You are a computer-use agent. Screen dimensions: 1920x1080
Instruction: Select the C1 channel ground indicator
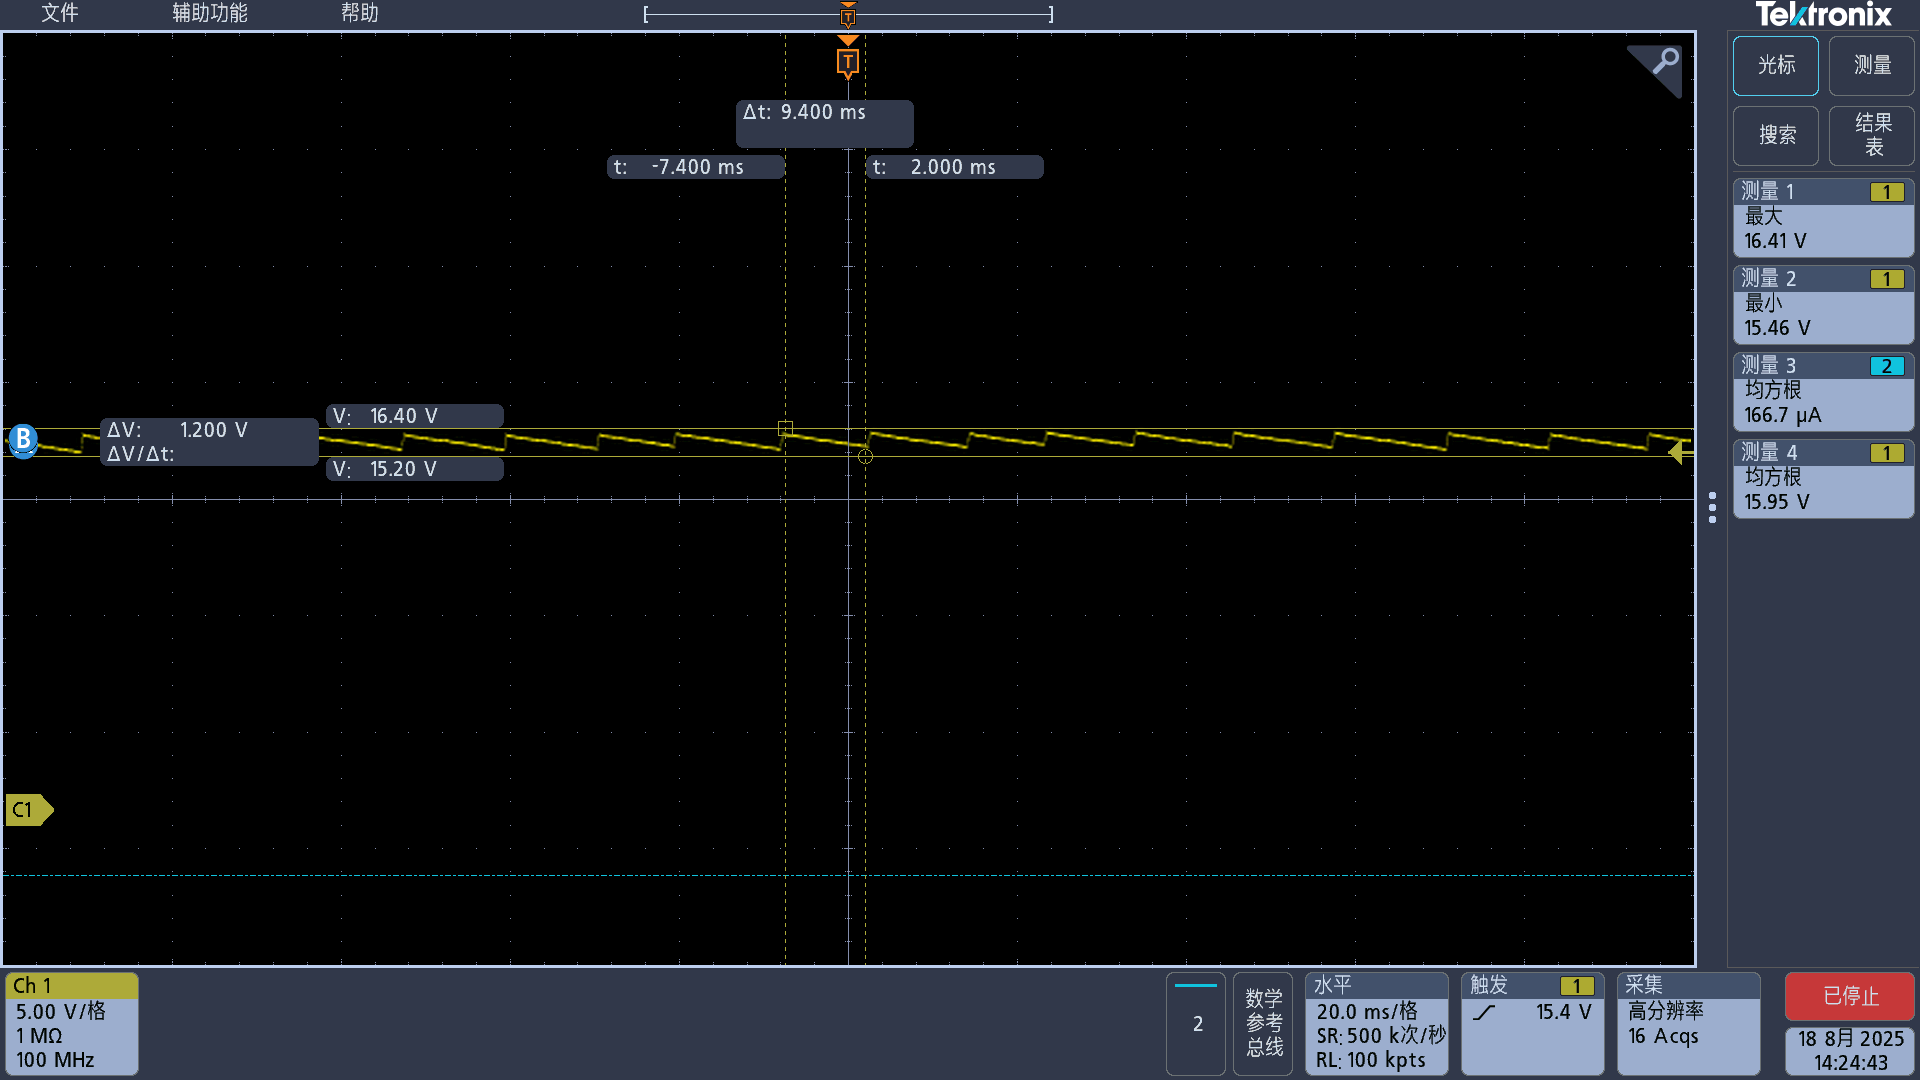point(28,810)
